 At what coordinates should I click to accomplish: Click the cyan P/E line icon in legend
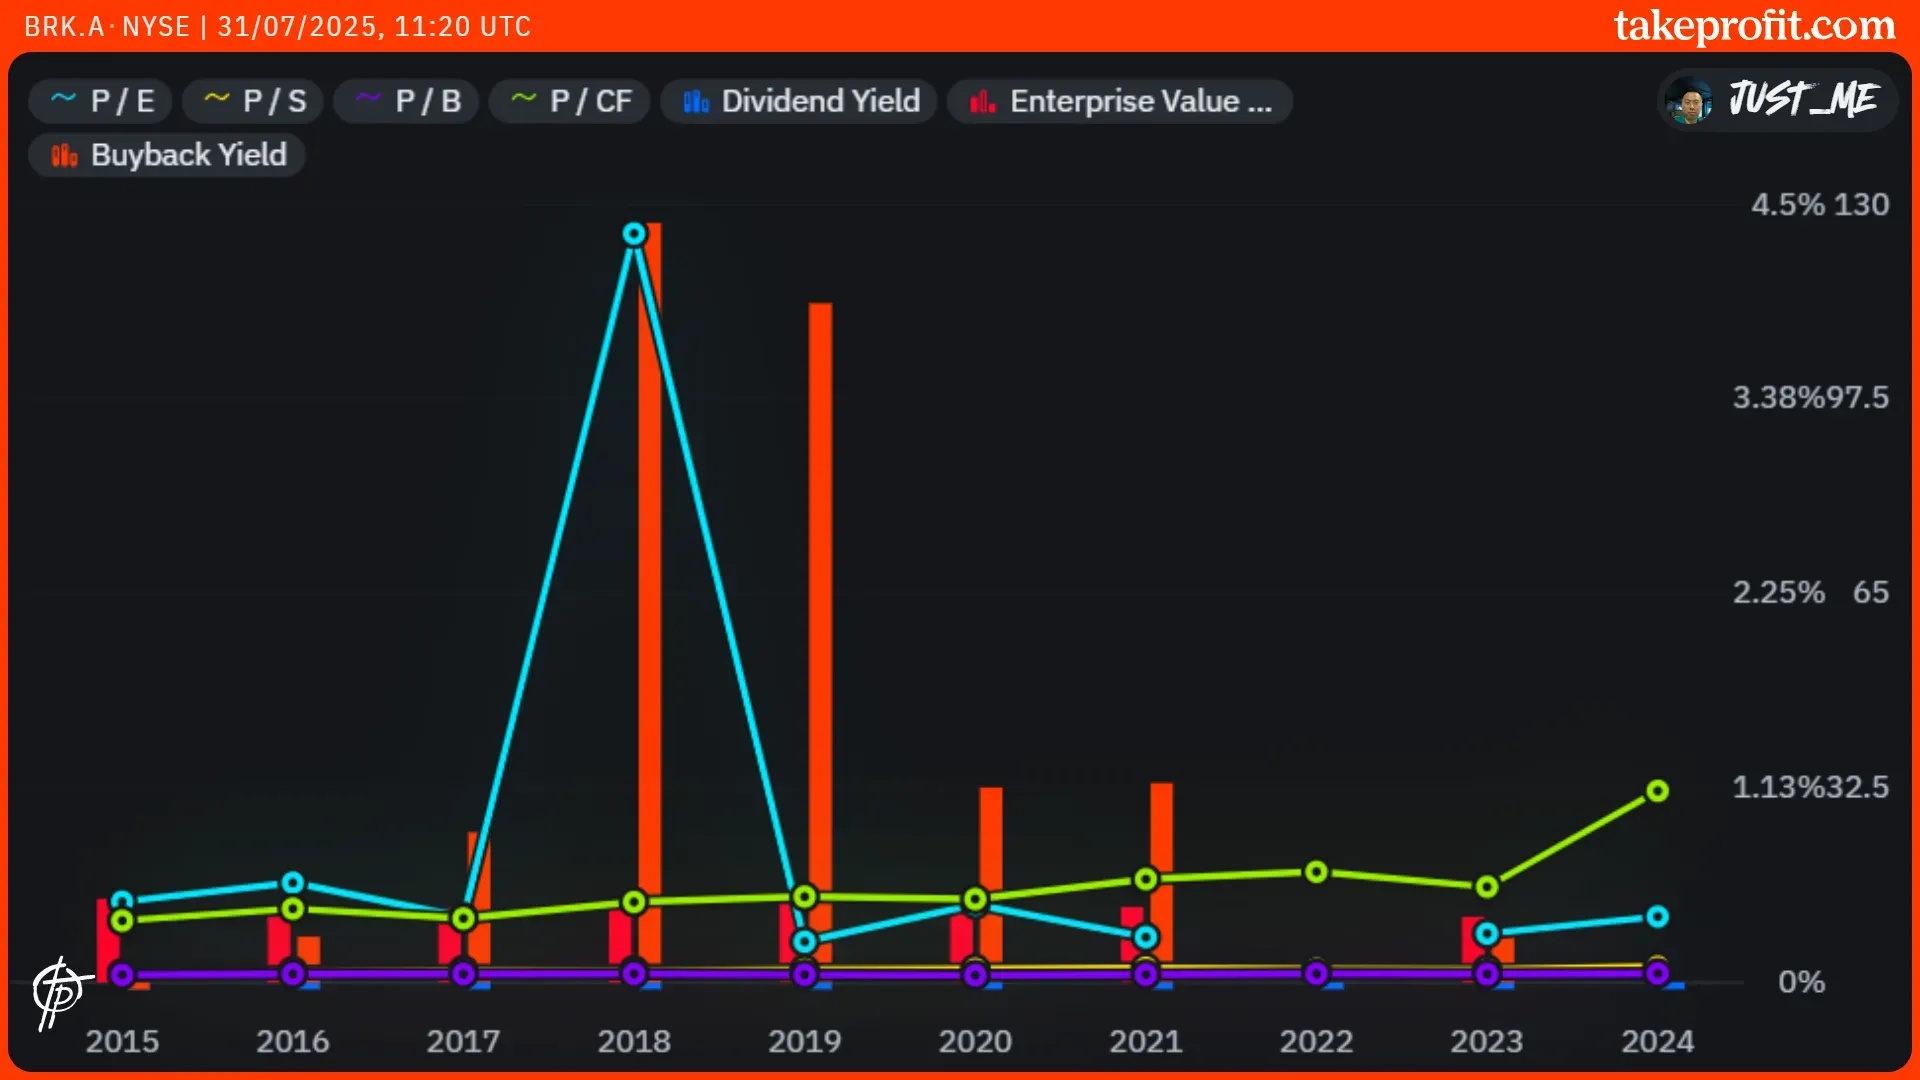(x=63, y=99)
